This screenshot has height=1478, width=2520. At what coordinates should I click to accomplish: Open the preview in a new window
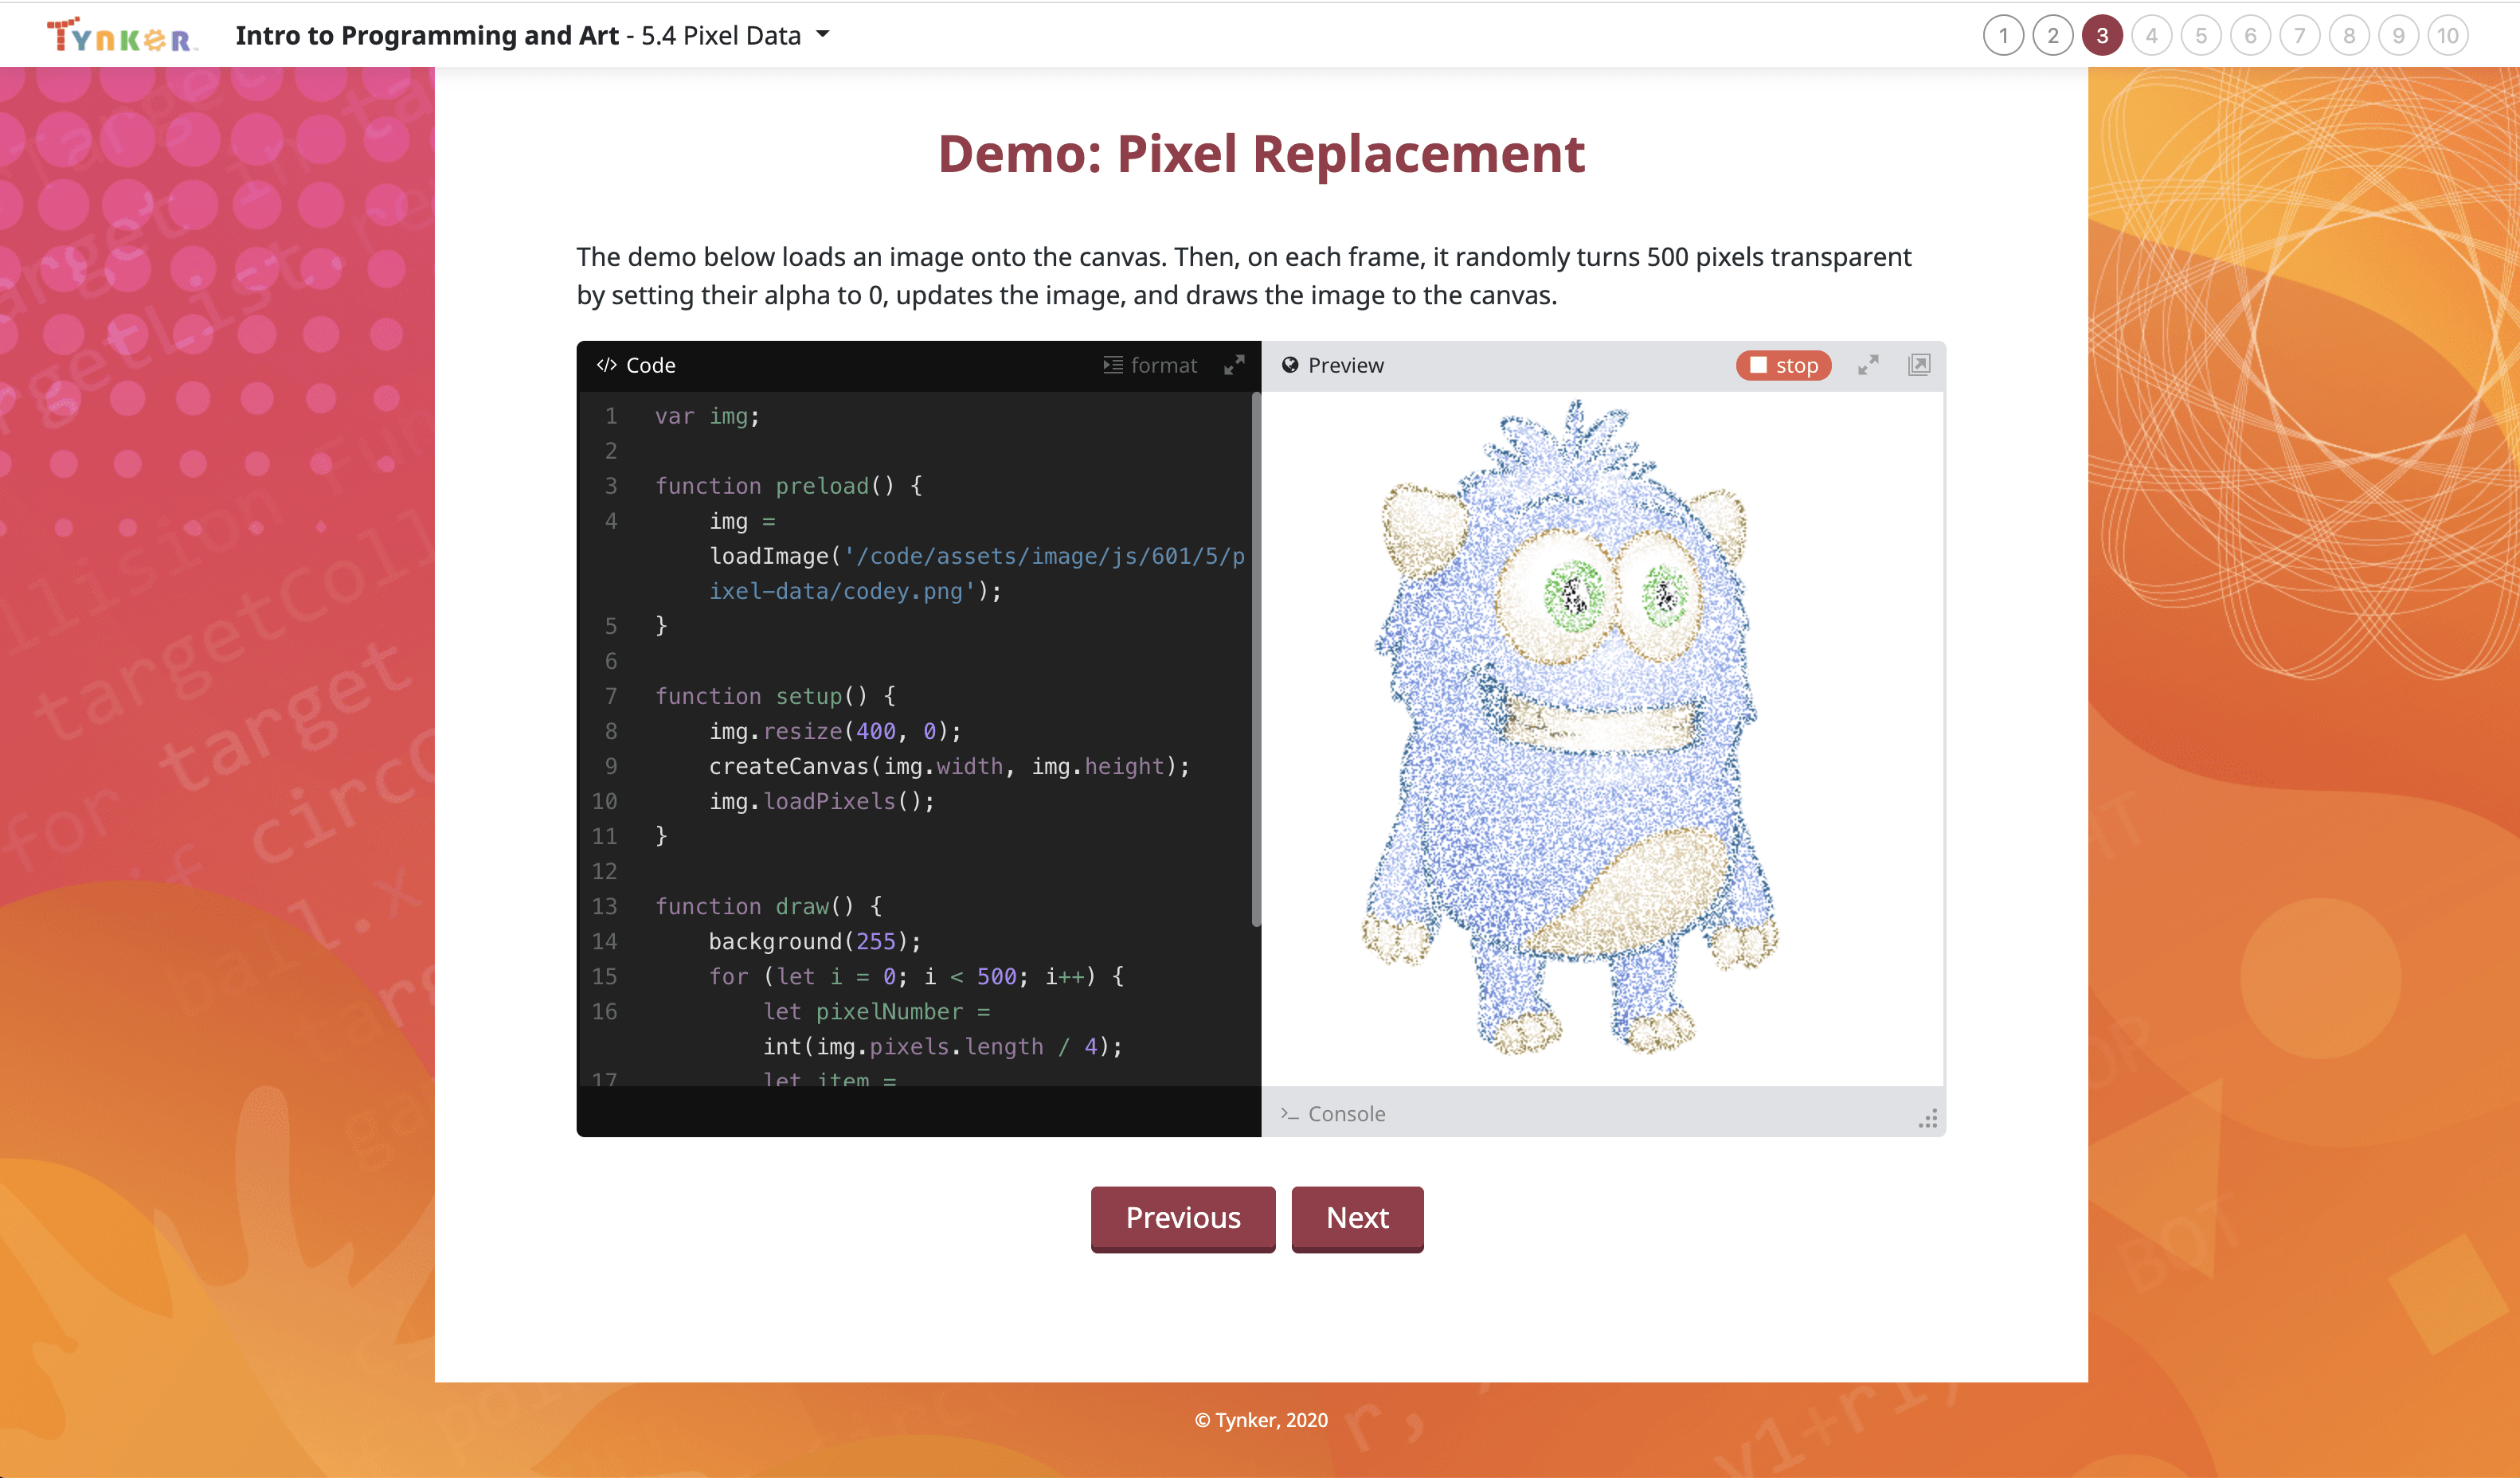[x=1918, y=365]
